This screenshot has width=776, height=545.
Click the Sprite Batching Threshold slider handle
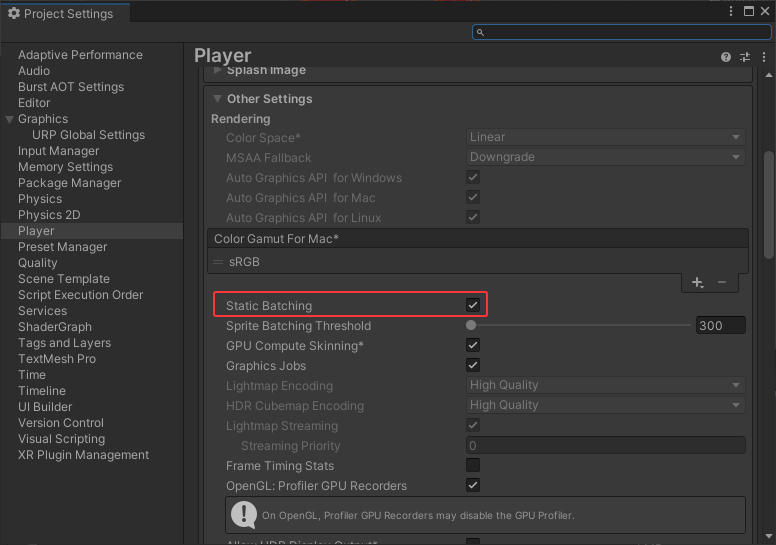pyautogui.click(x=471, y=326)
